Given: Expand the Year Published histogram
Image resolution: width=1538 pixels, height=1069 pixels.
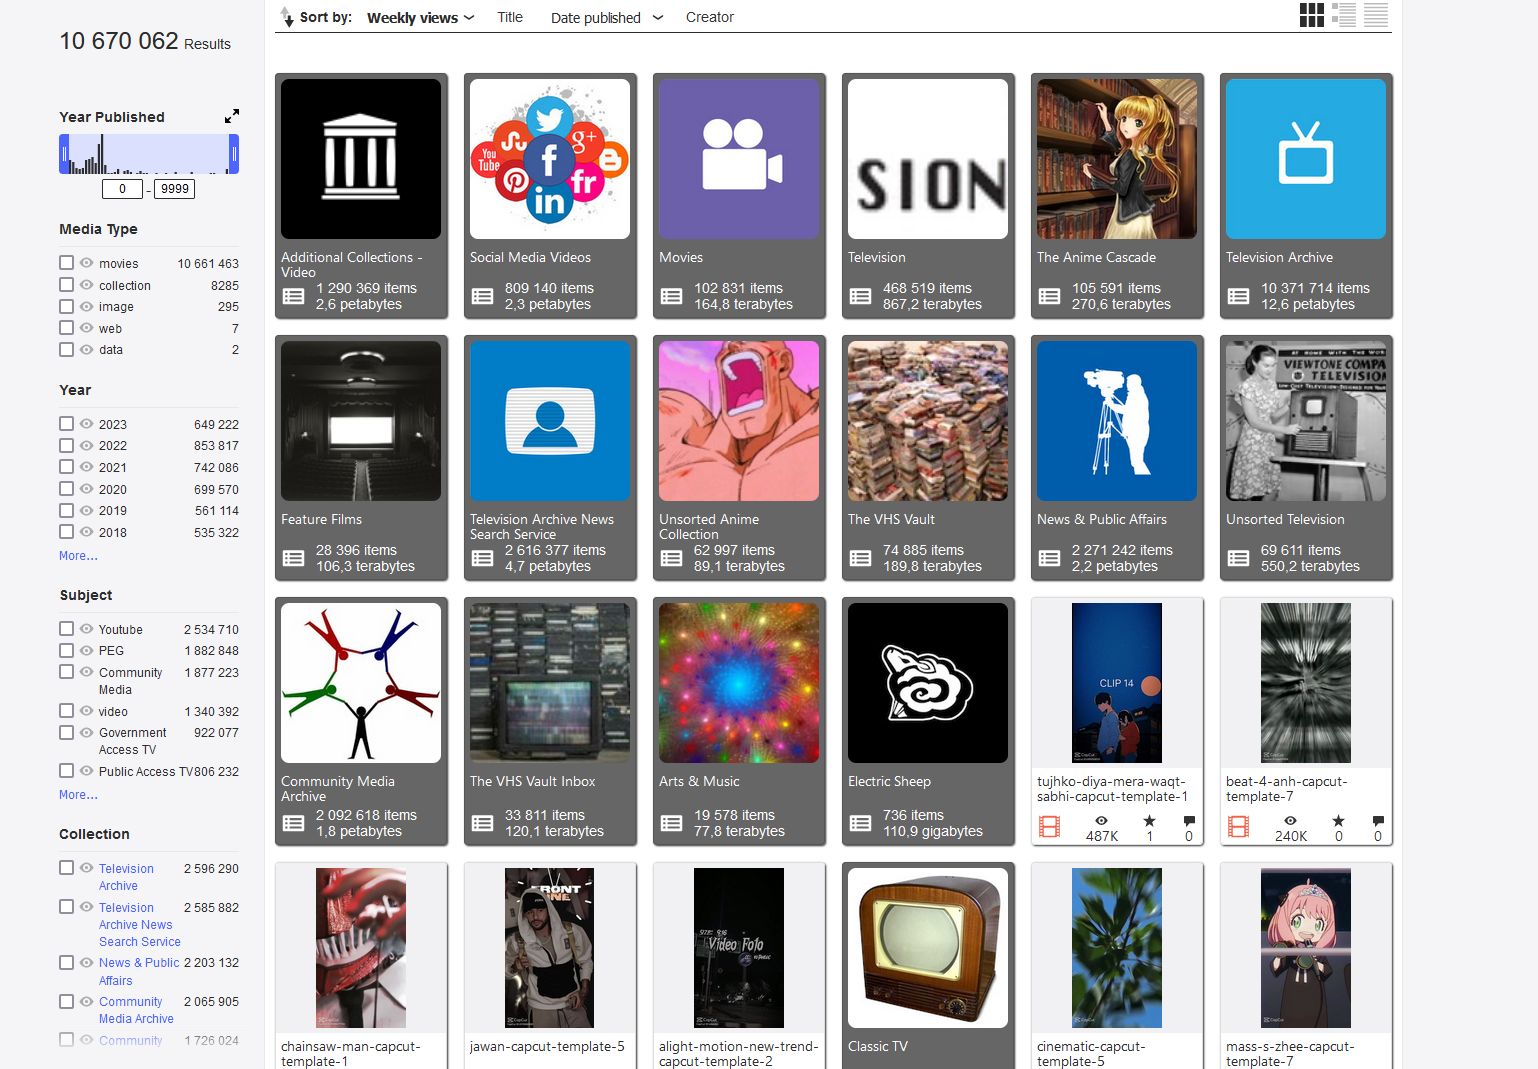Looking at the screenshot, I should pyautogui.click(x=232, y=116).
